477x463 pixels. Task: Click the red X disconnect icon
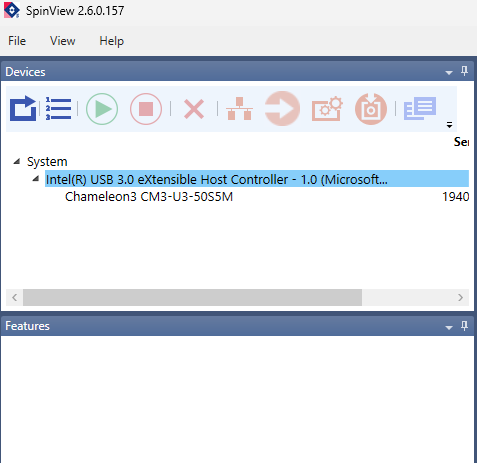pos(194,109)
